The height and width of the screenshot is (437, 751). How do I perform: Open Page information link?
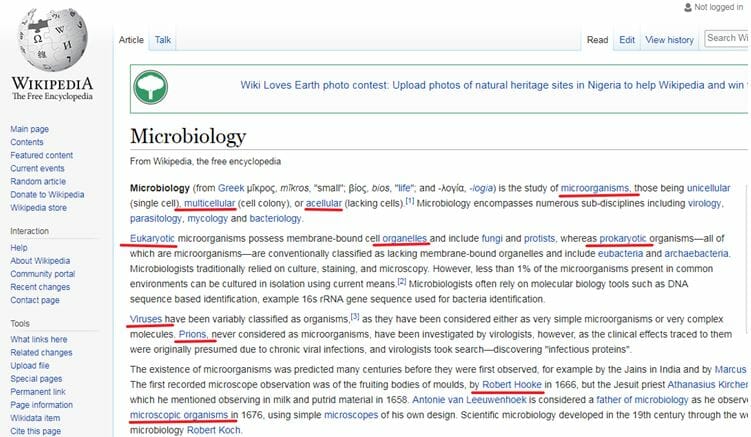click(x=42, y=405)
